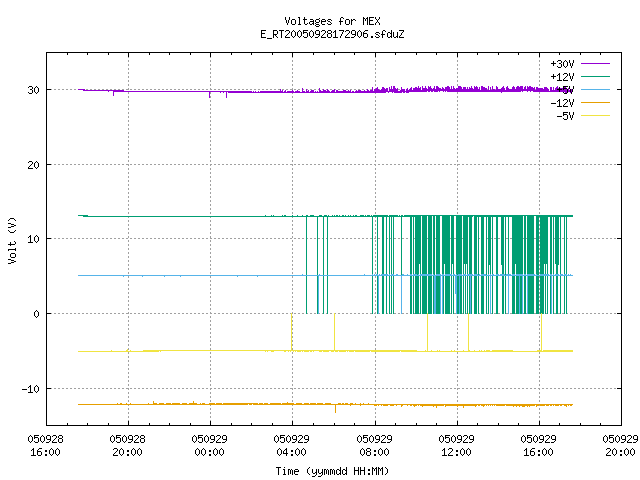Click the -5V legend label
640x480 pixels.
pos(565,116)
